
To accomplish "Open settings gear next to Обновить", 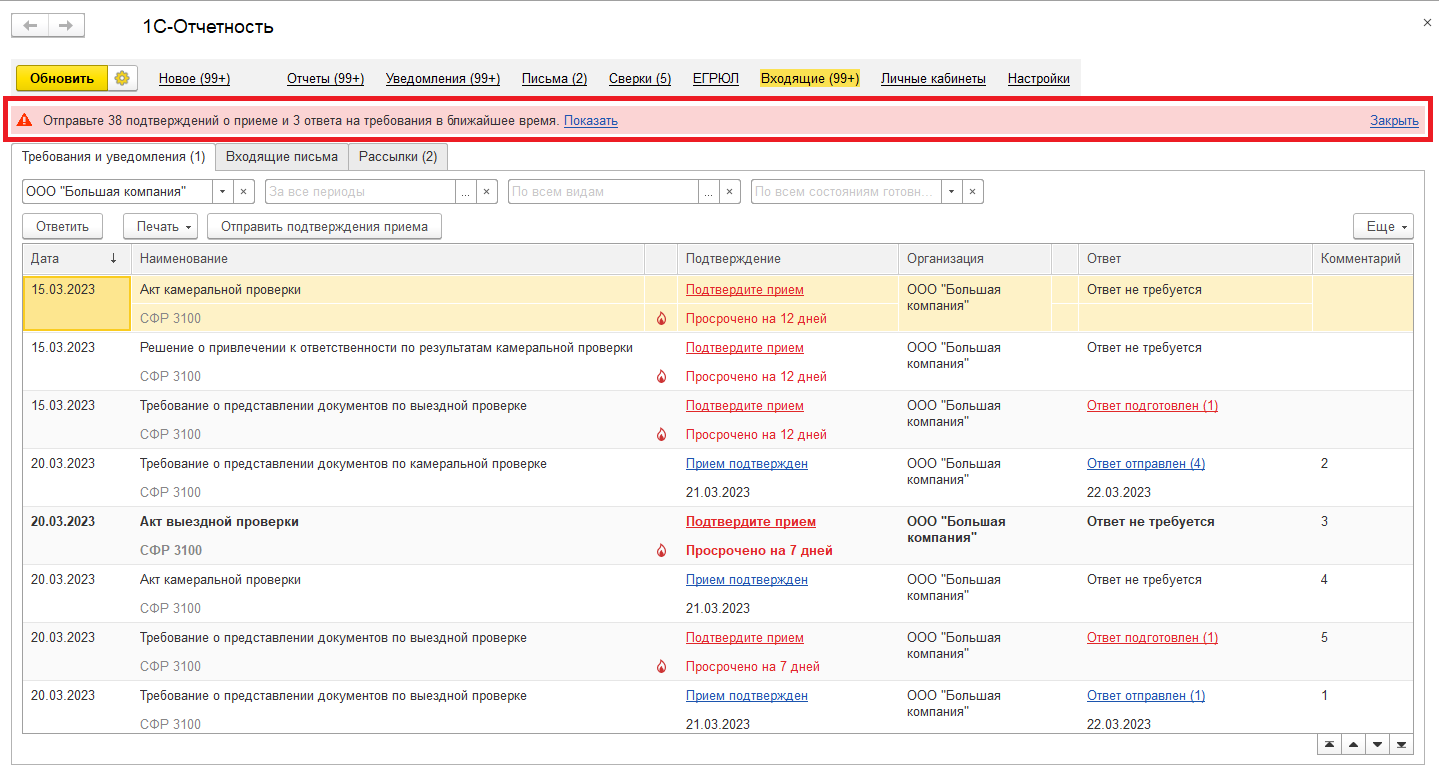I will click(122, 79).
